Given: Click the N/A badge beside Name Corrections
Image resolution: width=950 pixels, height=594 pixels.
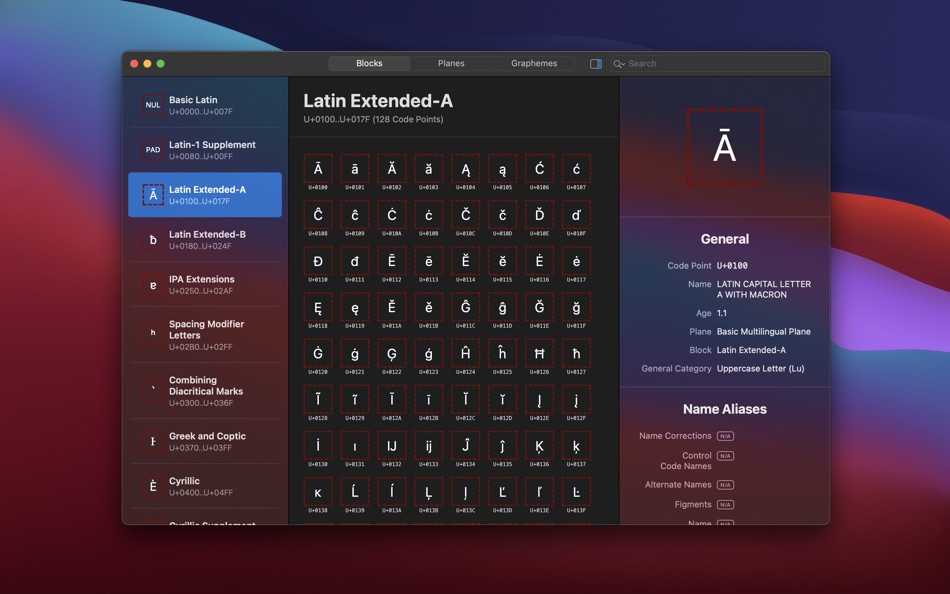Looking at the screenshot, I should (x=725, y=436).
